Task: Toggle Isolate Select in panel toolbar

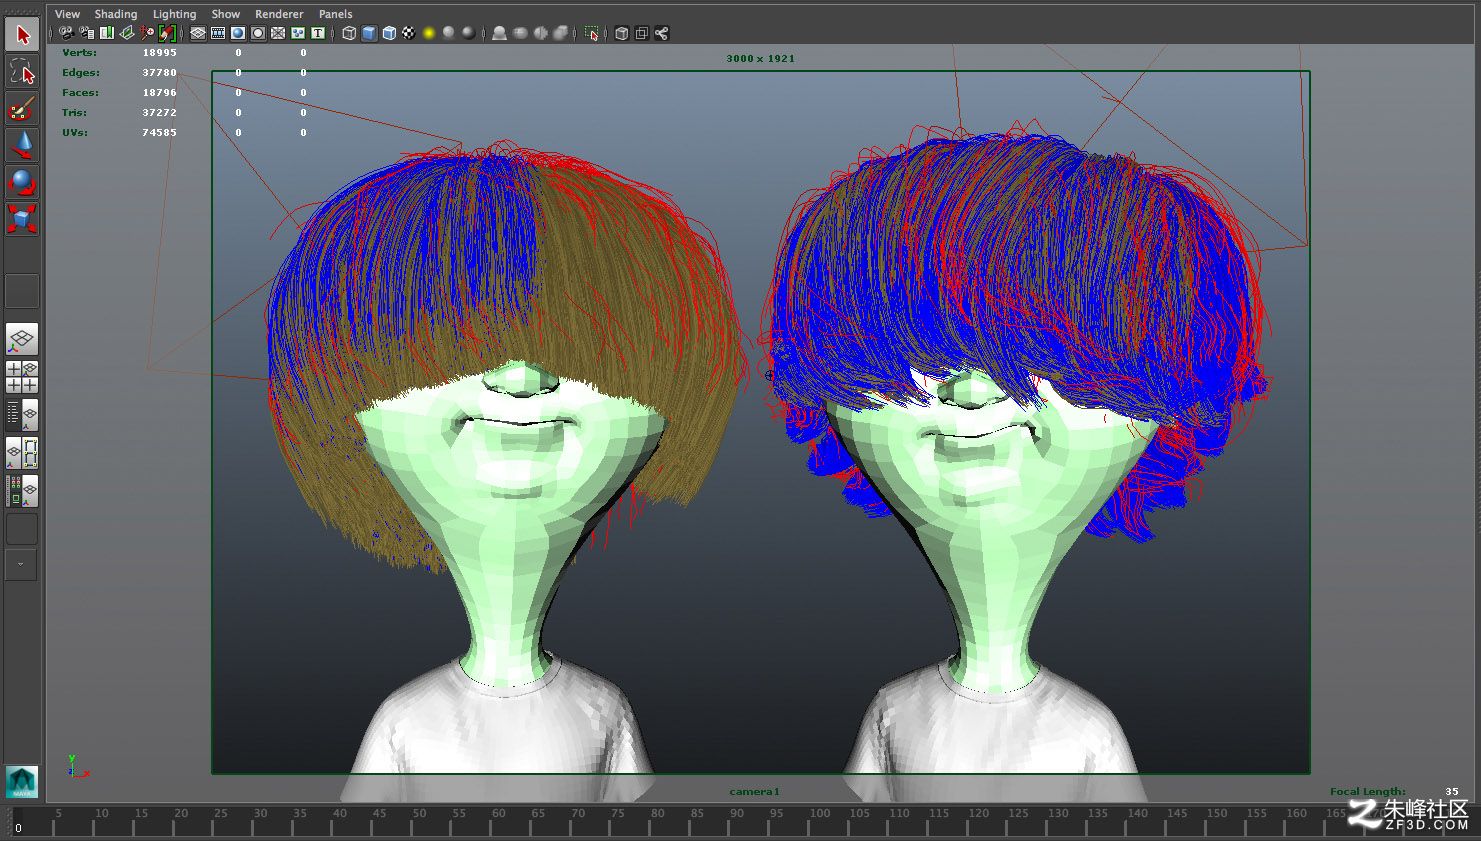Action: click(x=592, y=33)
